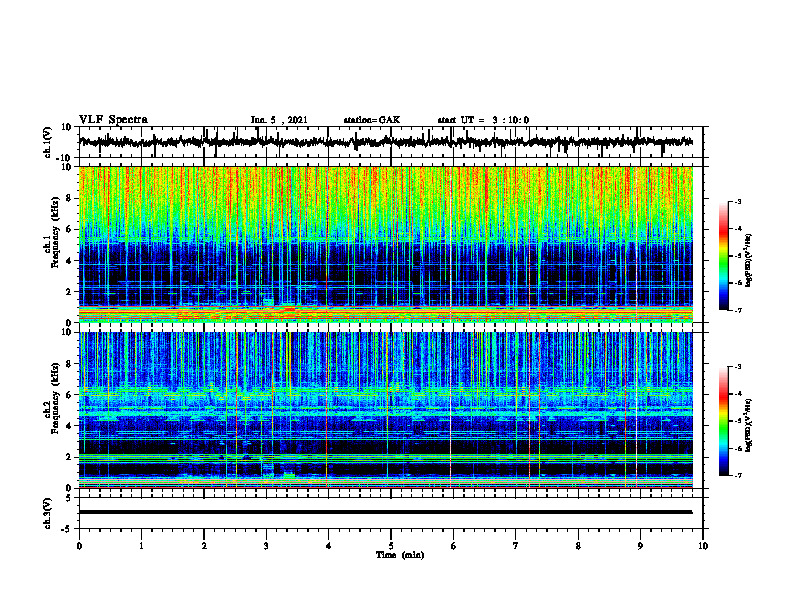Click time axis tick label '3'
This screenshot has width=792, height=612.
coord(266,546)
